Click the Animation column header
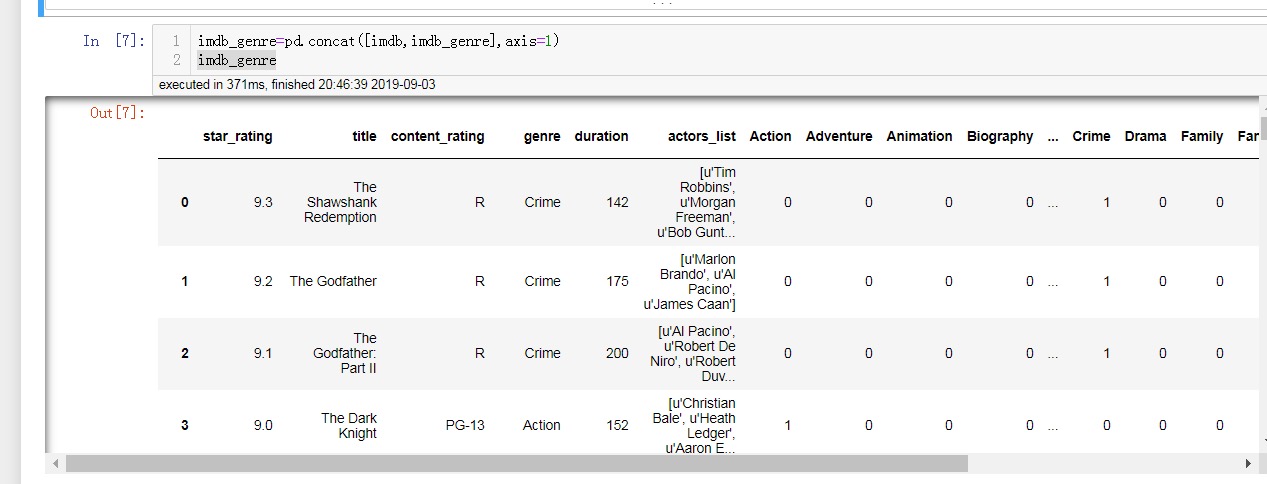Image resolution: width=1267 pixels, height=484 pixels. [x=919, y=136]
